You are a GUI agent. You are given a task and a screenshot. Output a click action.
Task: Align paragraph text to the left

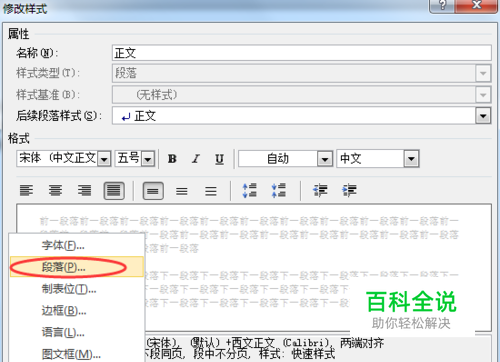(26, 191)
